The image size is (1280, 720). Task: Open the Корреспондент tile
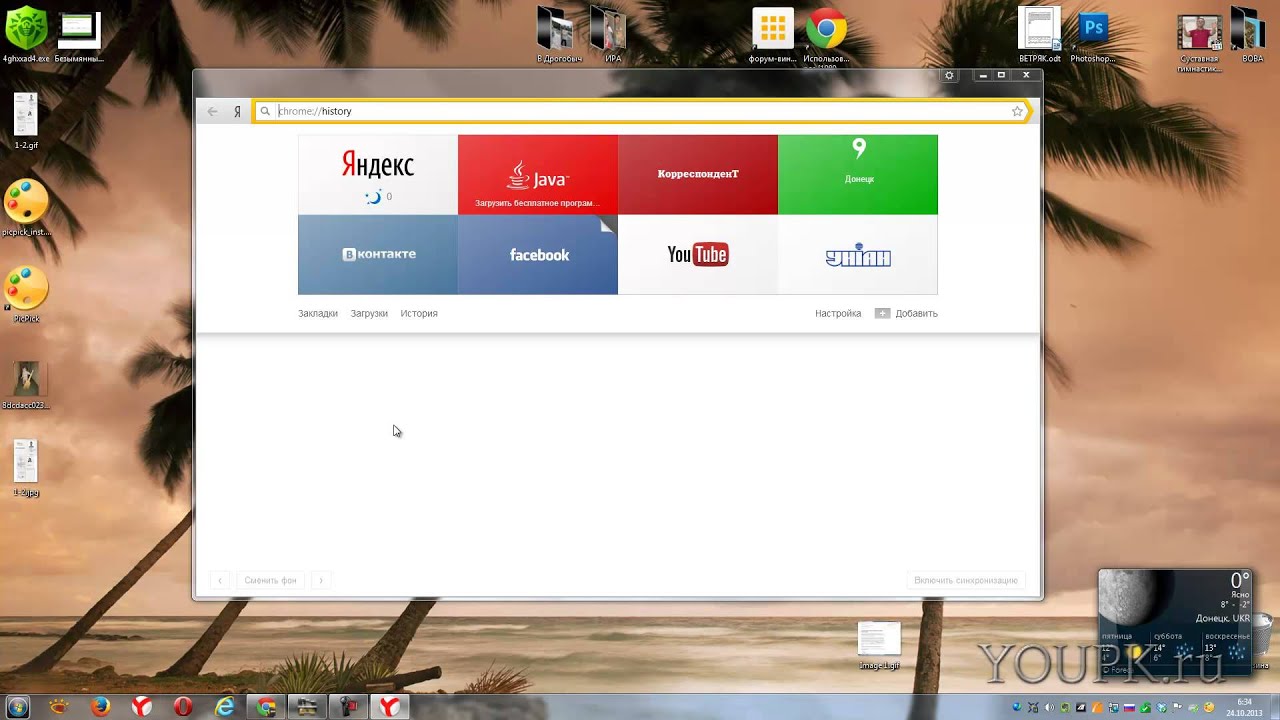click(698, 174)
